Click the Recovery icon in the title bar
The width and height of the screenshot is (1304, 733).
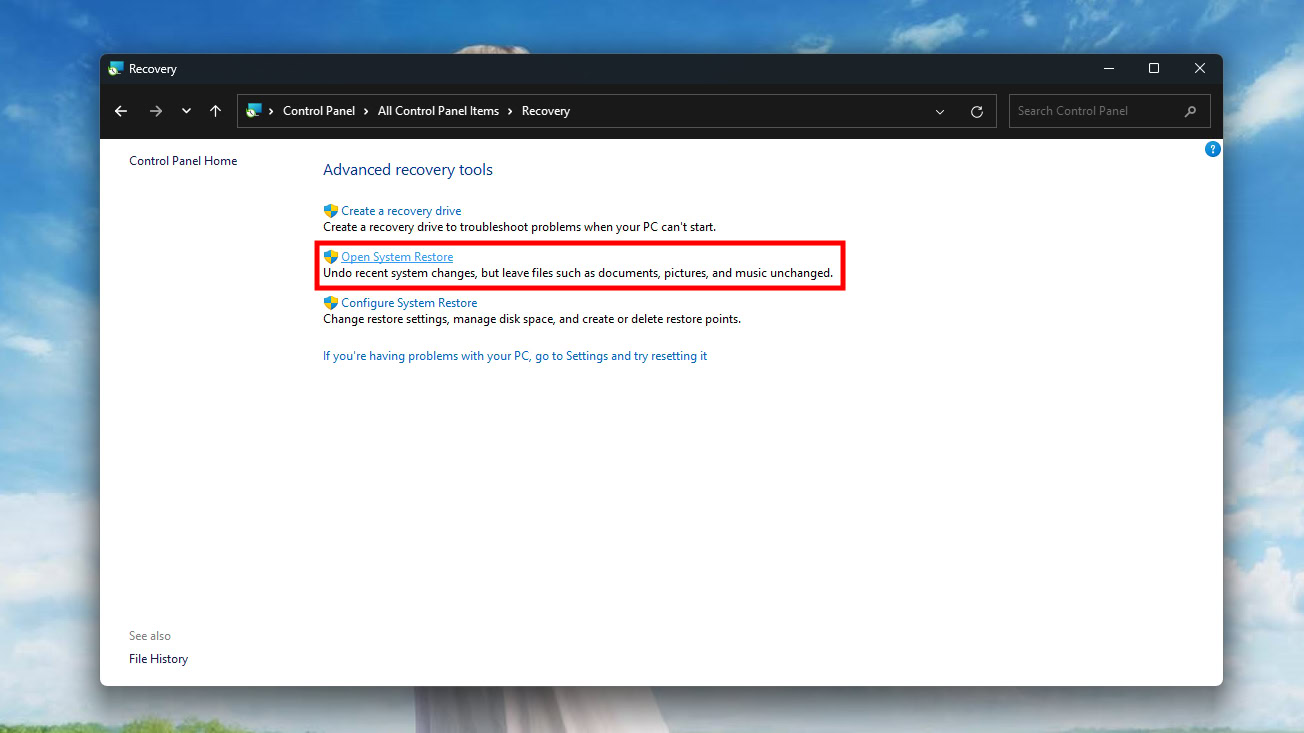(x=116, y=69)
